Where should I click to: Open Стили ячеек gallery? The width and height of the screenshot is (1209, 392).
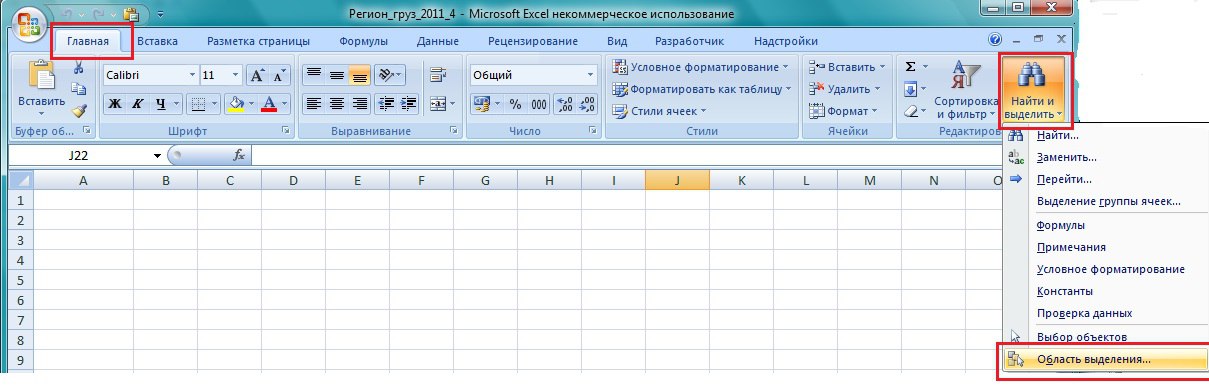coord(659,111)
